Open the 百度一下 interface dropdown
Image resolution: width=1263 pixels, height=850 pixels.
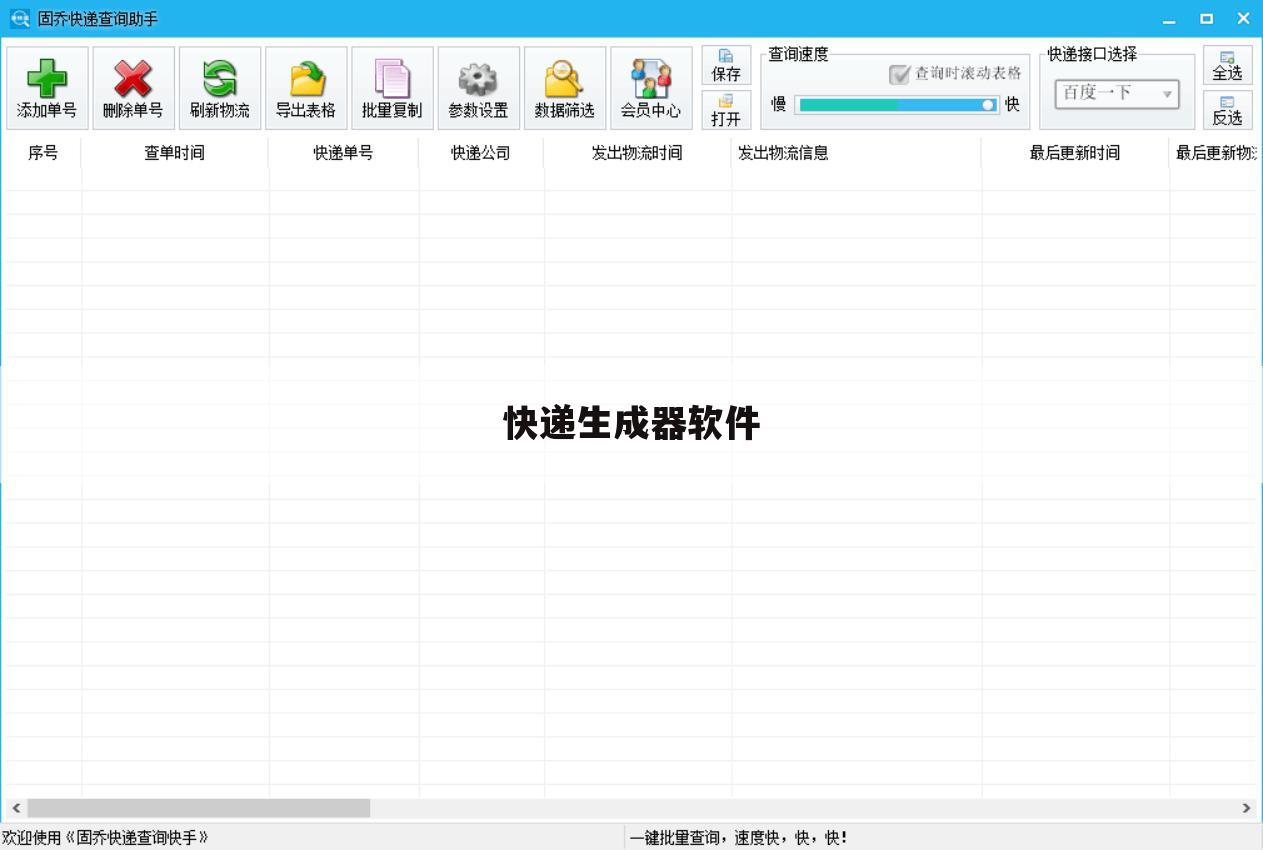tap(1117, 94)
